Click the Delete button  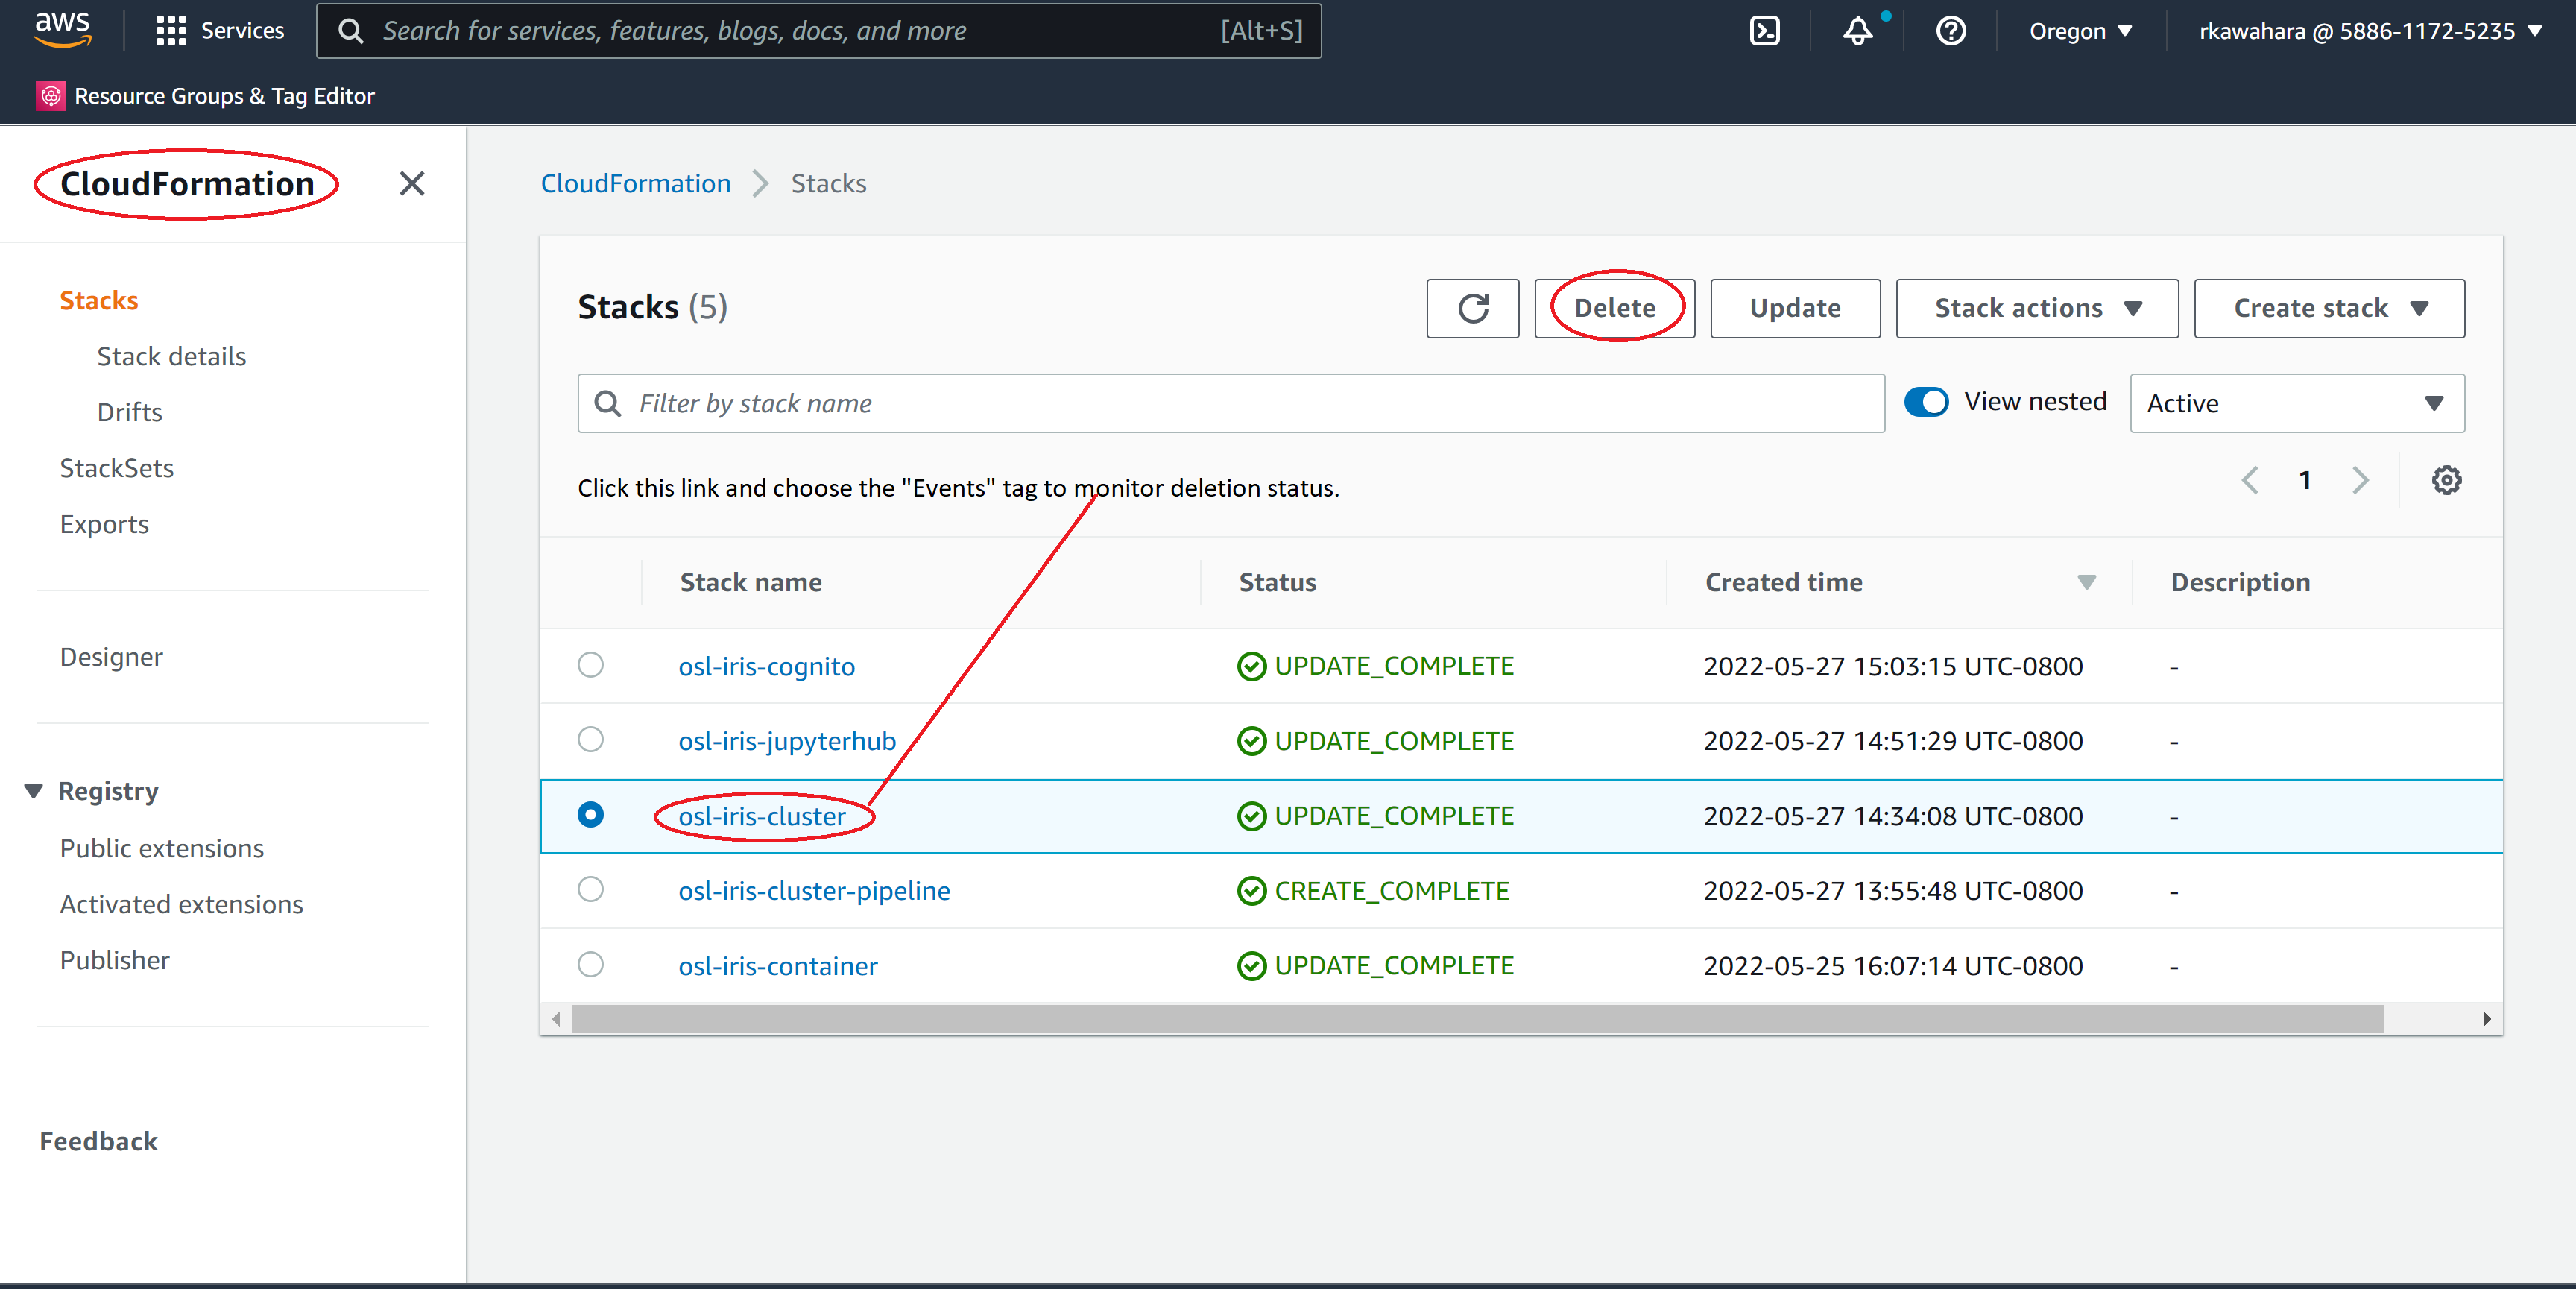(x=1613, y=308)
